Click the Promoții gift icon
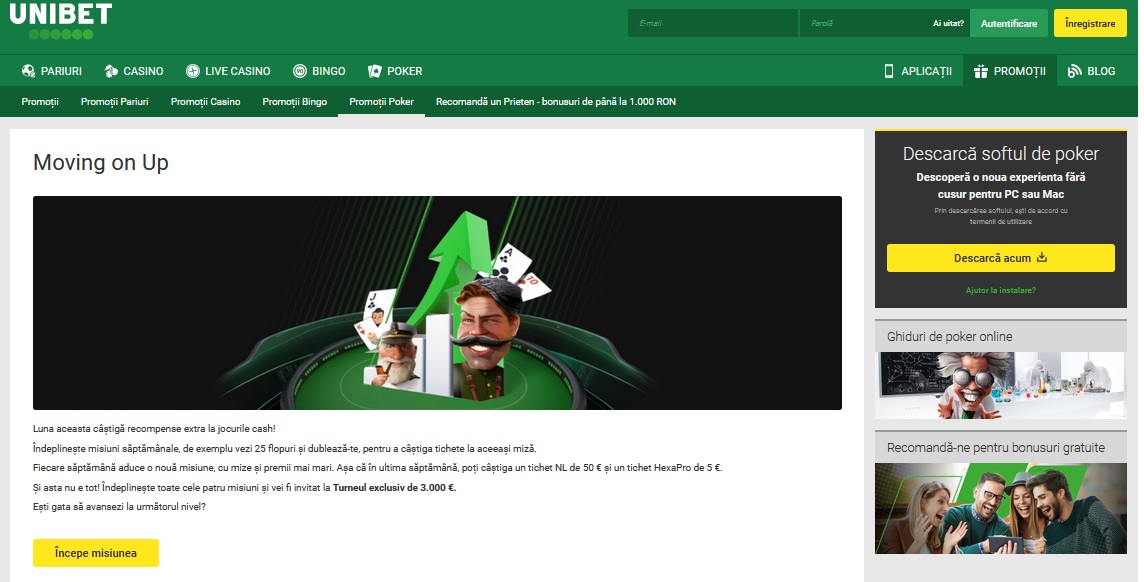1144x582 pixels. click(981, 71)
